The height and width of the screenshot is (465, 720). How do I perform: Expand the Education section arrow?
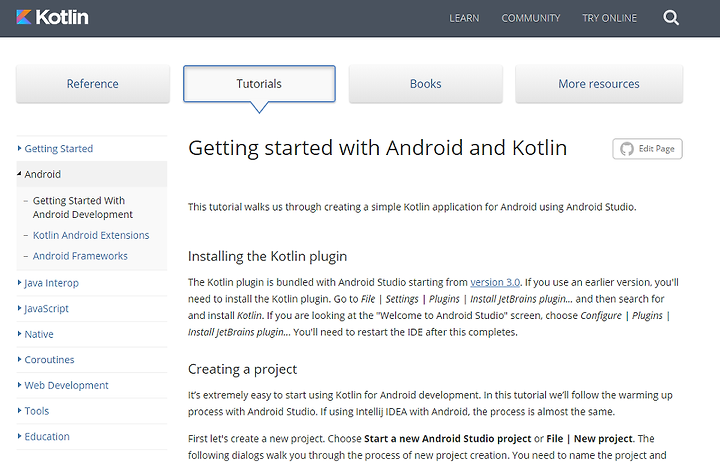pyautogui.click(x=19, y=436)
